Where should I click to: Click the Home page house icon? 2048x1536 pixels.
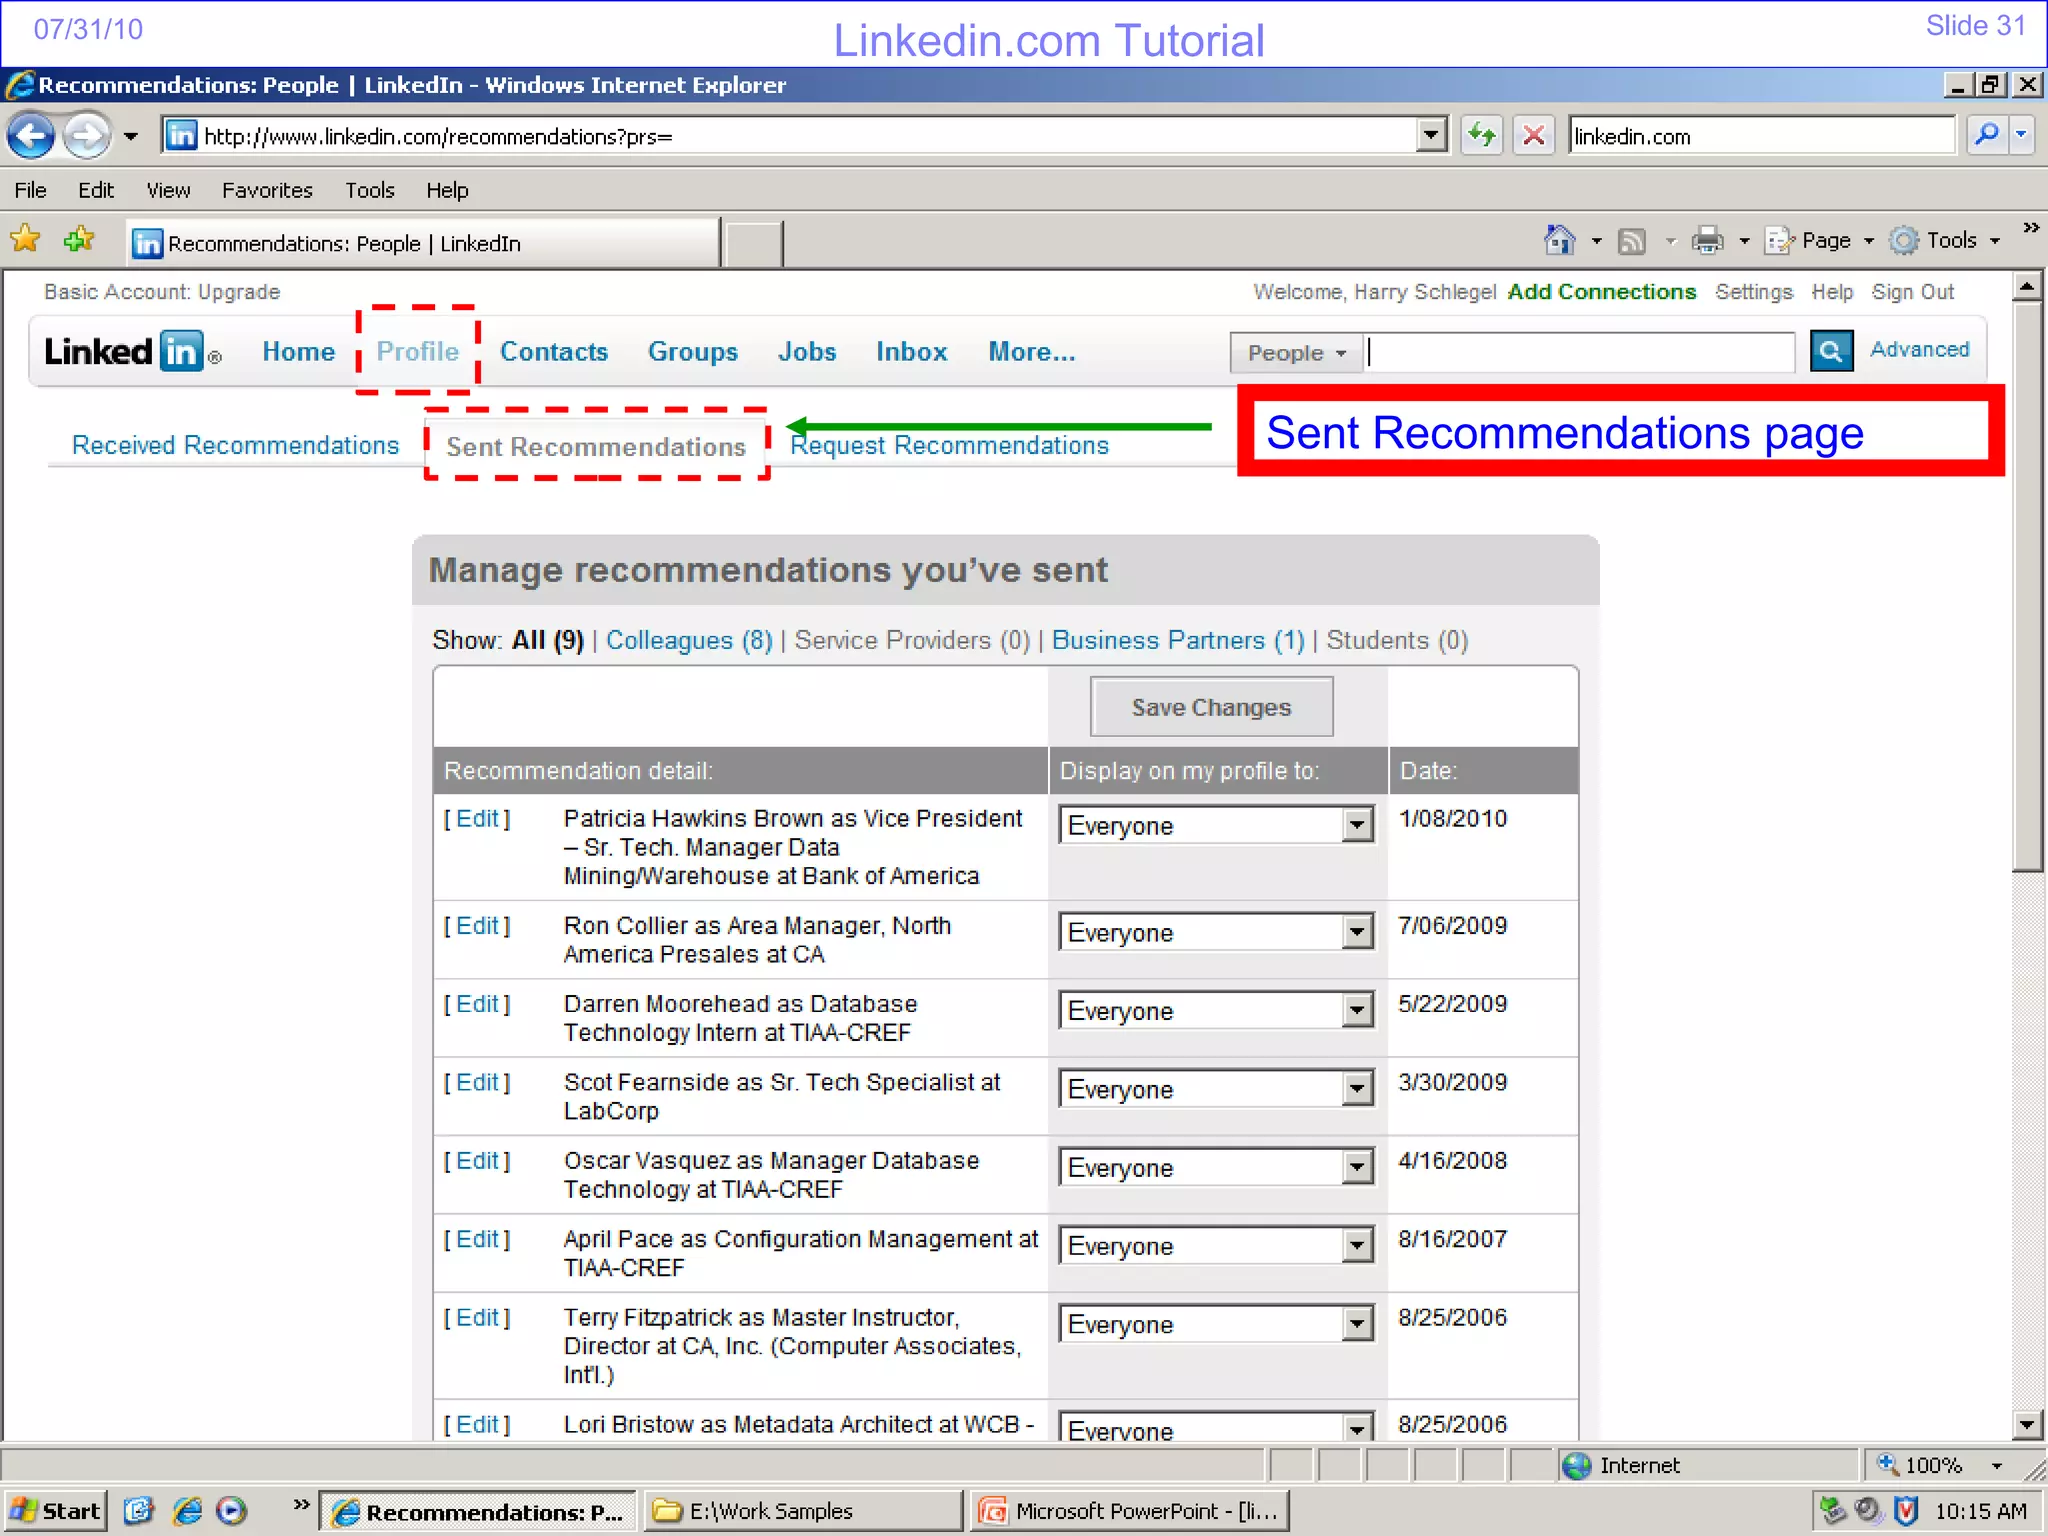click(1559, 240)
